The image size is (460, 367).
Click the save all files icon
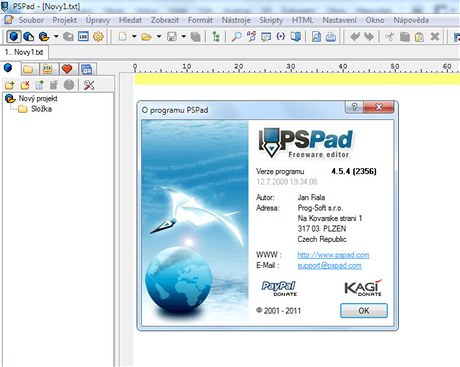196,36
